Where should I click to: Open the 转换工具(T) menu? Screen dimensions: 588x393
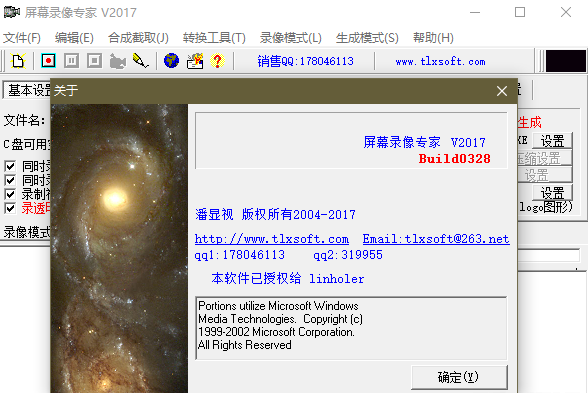coord(214,38)
